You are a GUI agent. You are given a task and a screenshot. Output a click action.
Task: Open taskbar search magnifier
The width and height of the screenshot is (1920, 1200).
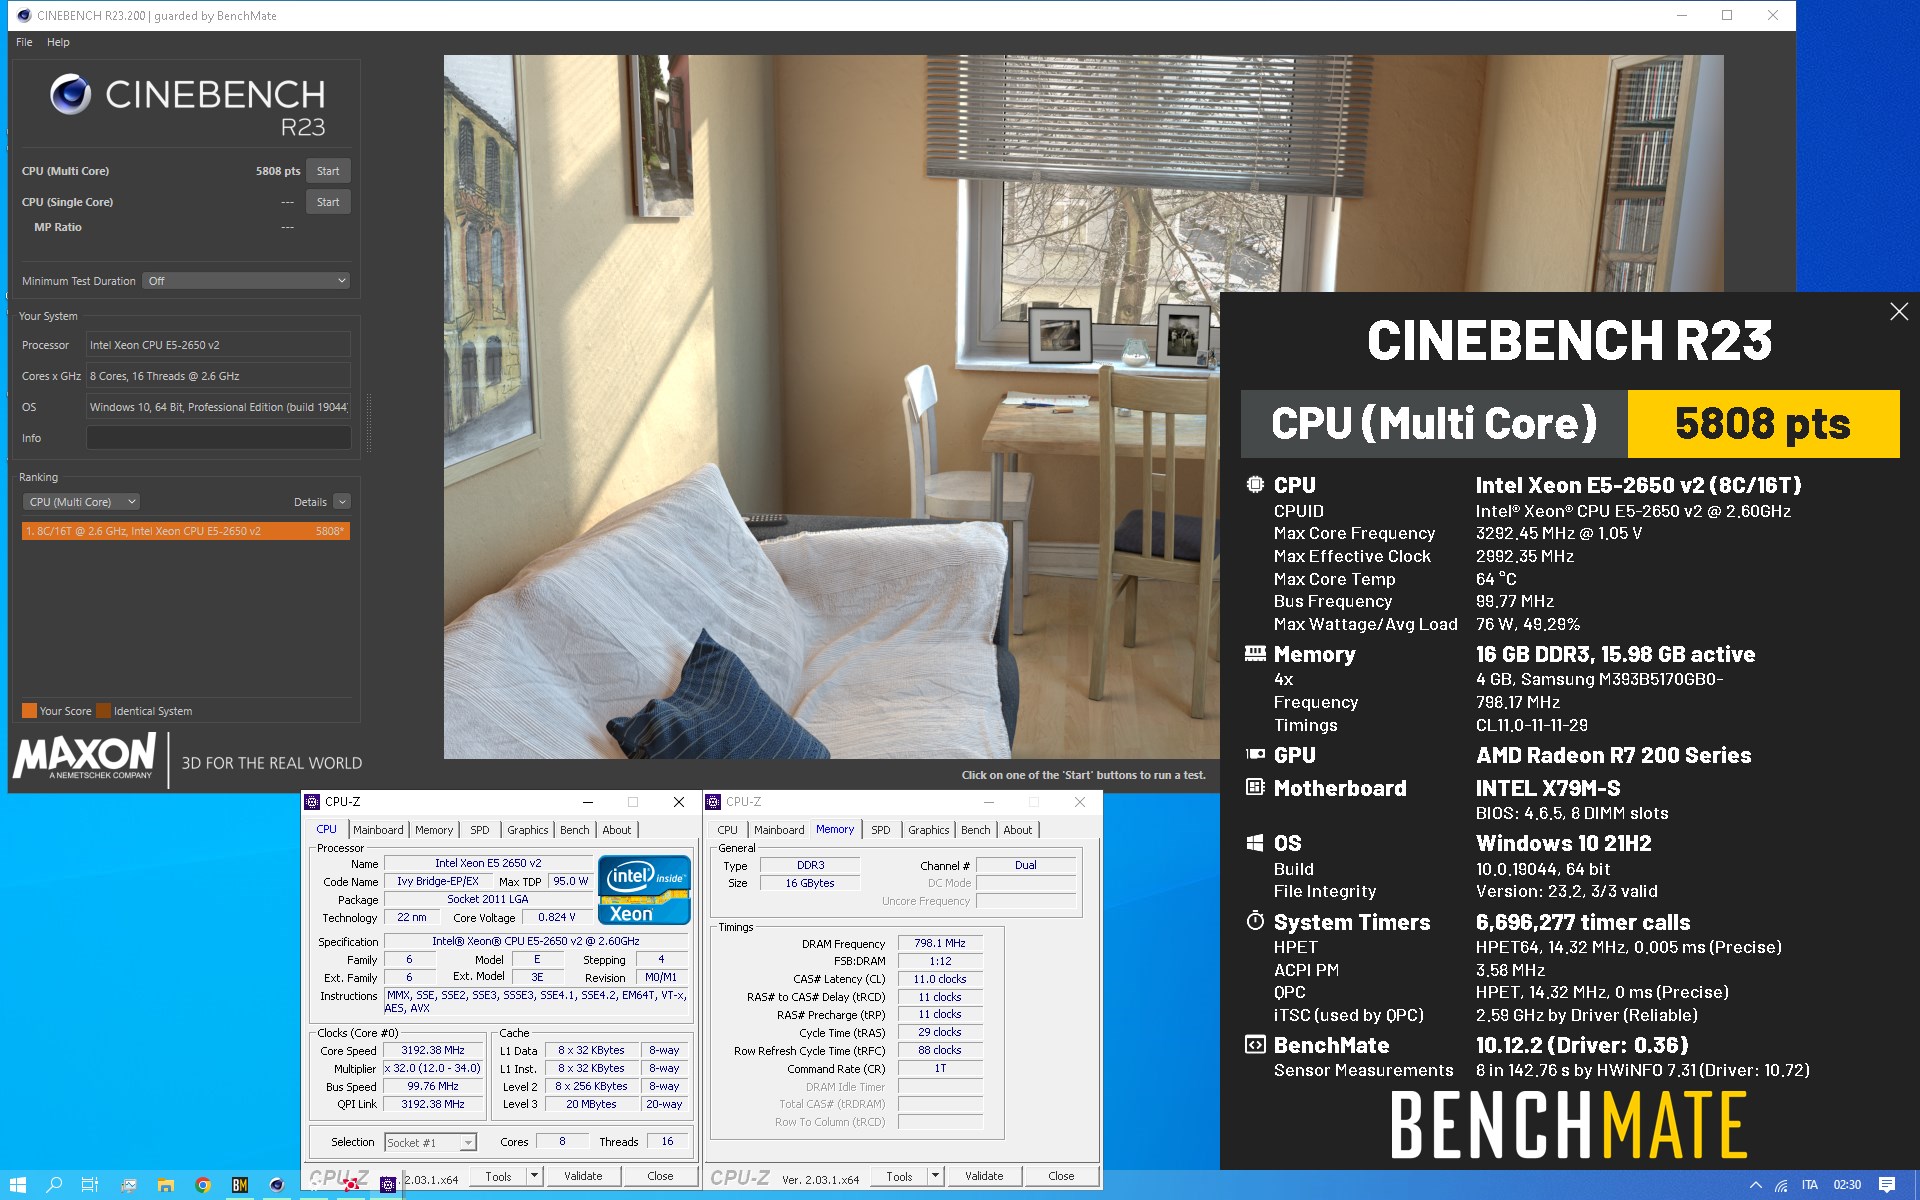(55, 1185)
